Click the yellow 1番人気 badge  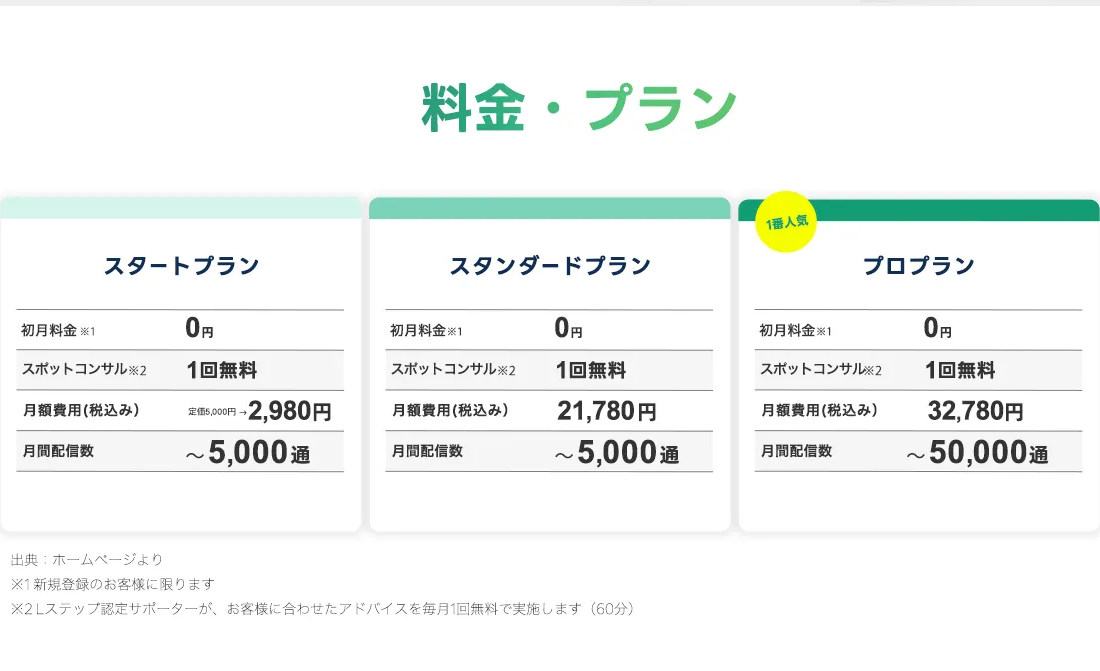pos(786,222)
